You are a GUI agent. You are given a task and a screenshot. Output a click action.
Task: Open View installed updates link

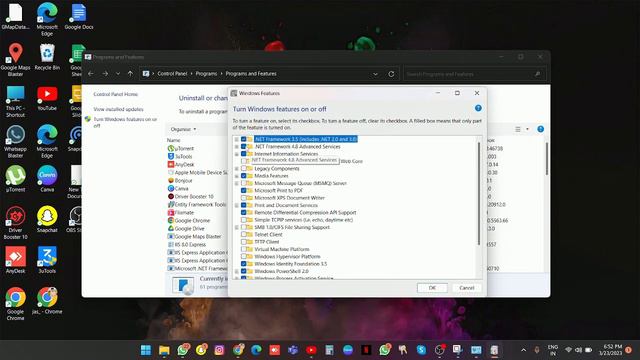tap(118, 109)
